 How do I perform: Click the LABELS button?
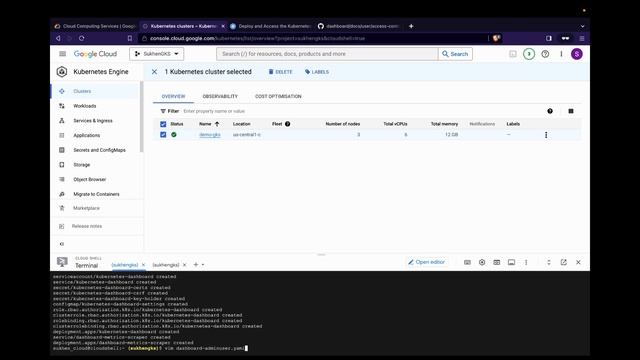tap(317, 72)
